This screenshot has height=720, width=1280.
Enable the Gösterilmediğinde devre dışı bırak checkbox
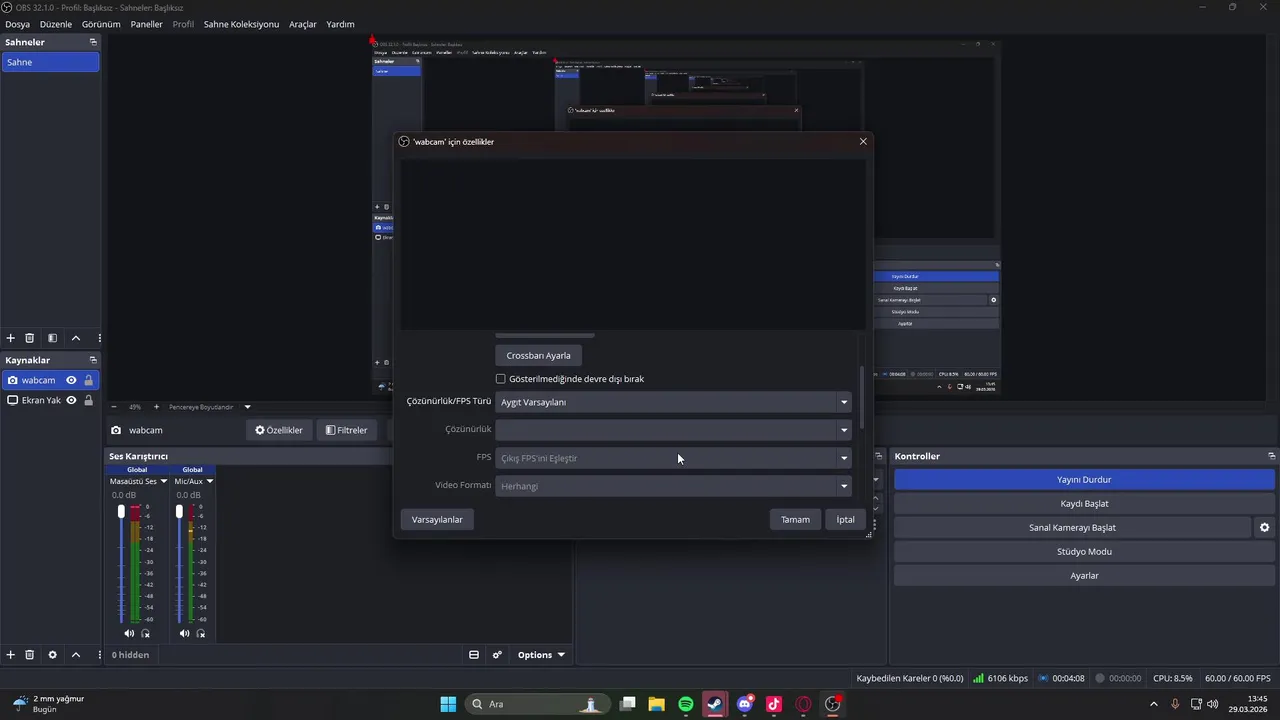(x=501, y=379)
